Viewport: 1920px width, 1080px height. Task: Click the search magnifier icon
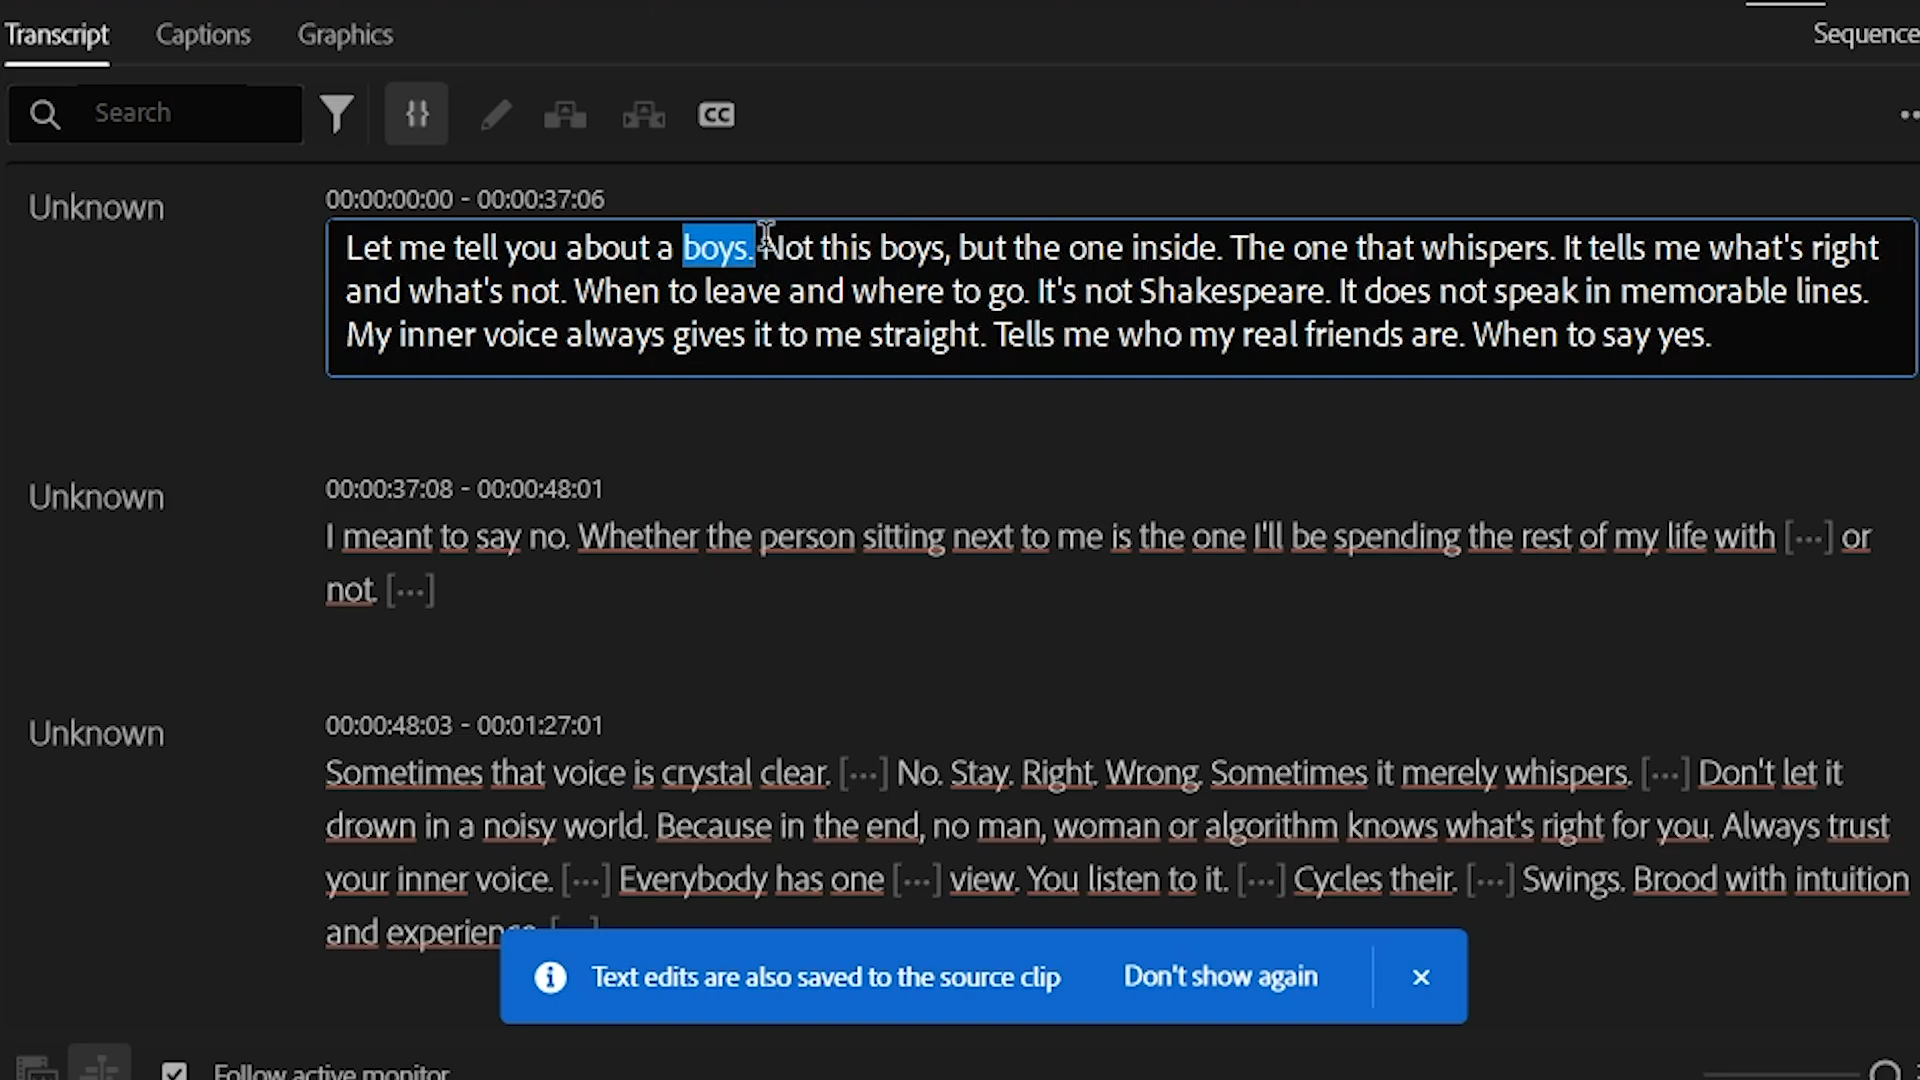[x=44, y=114]
